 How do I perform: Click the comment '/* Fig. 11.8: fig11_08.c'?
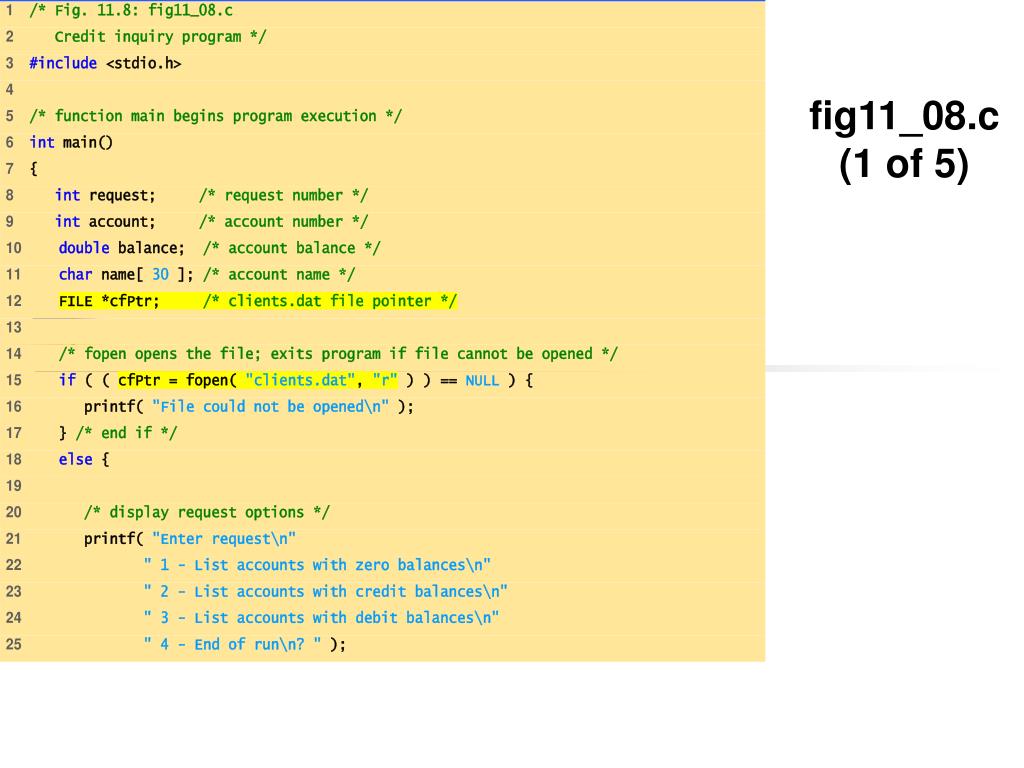tap(131, 10)
